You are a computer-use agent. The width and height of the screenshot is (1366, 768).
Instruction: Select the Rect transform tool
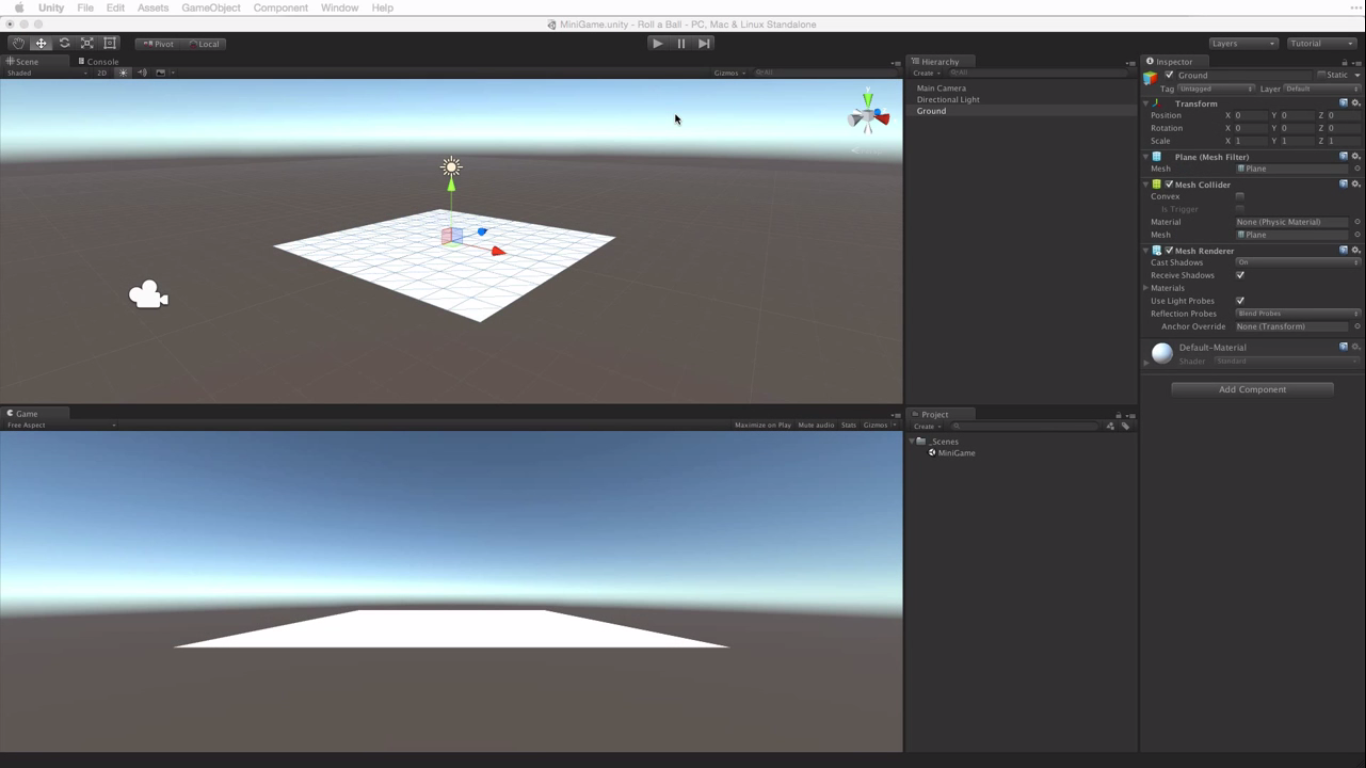[109, 43]
